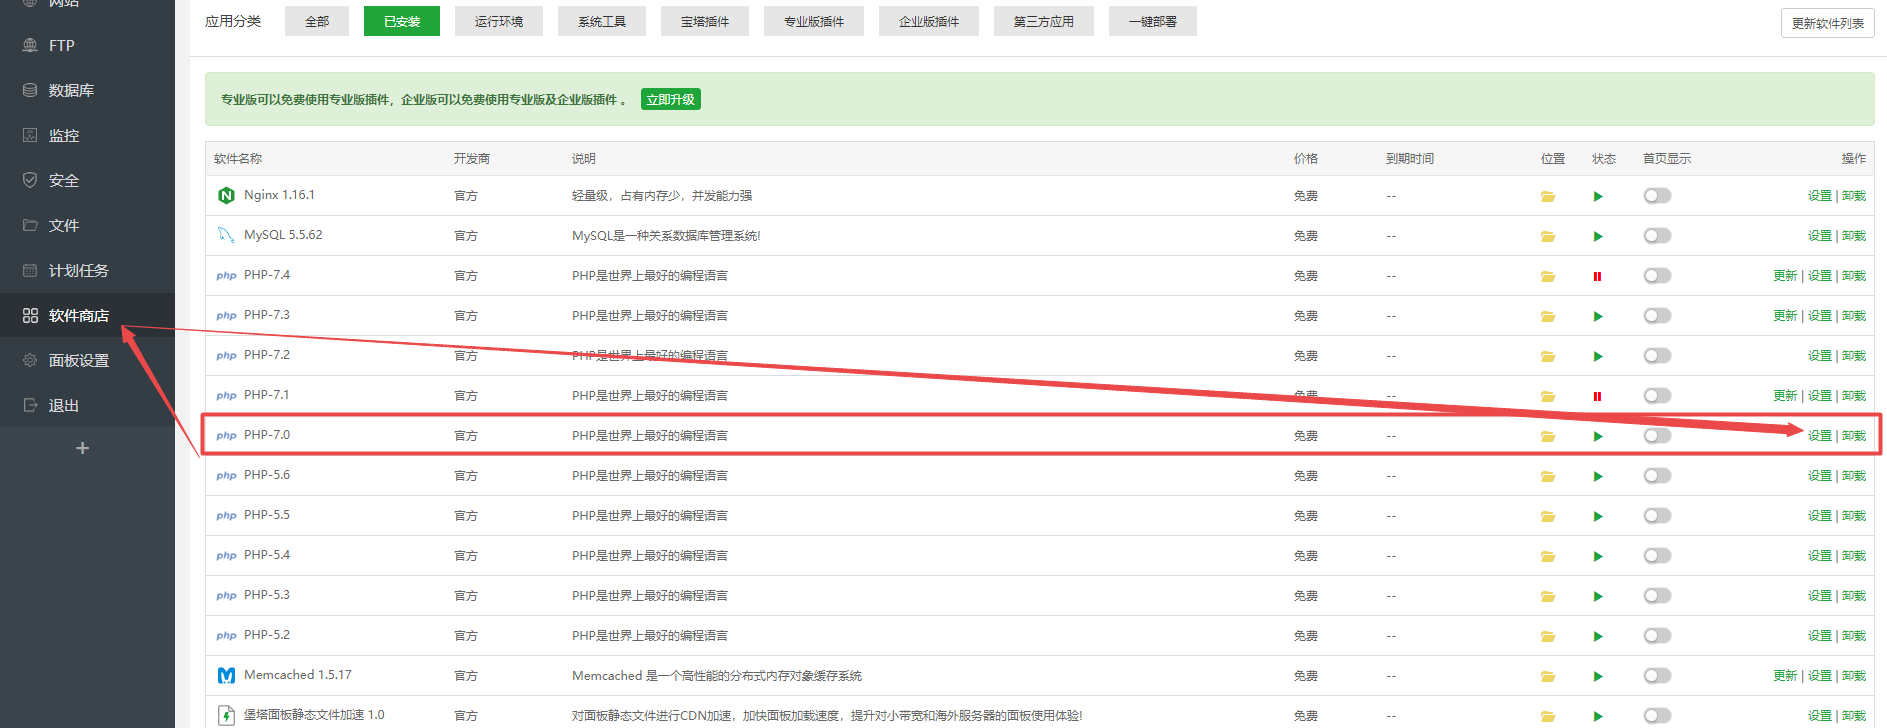Switch to the 已安装 category tab

(402, 21)
